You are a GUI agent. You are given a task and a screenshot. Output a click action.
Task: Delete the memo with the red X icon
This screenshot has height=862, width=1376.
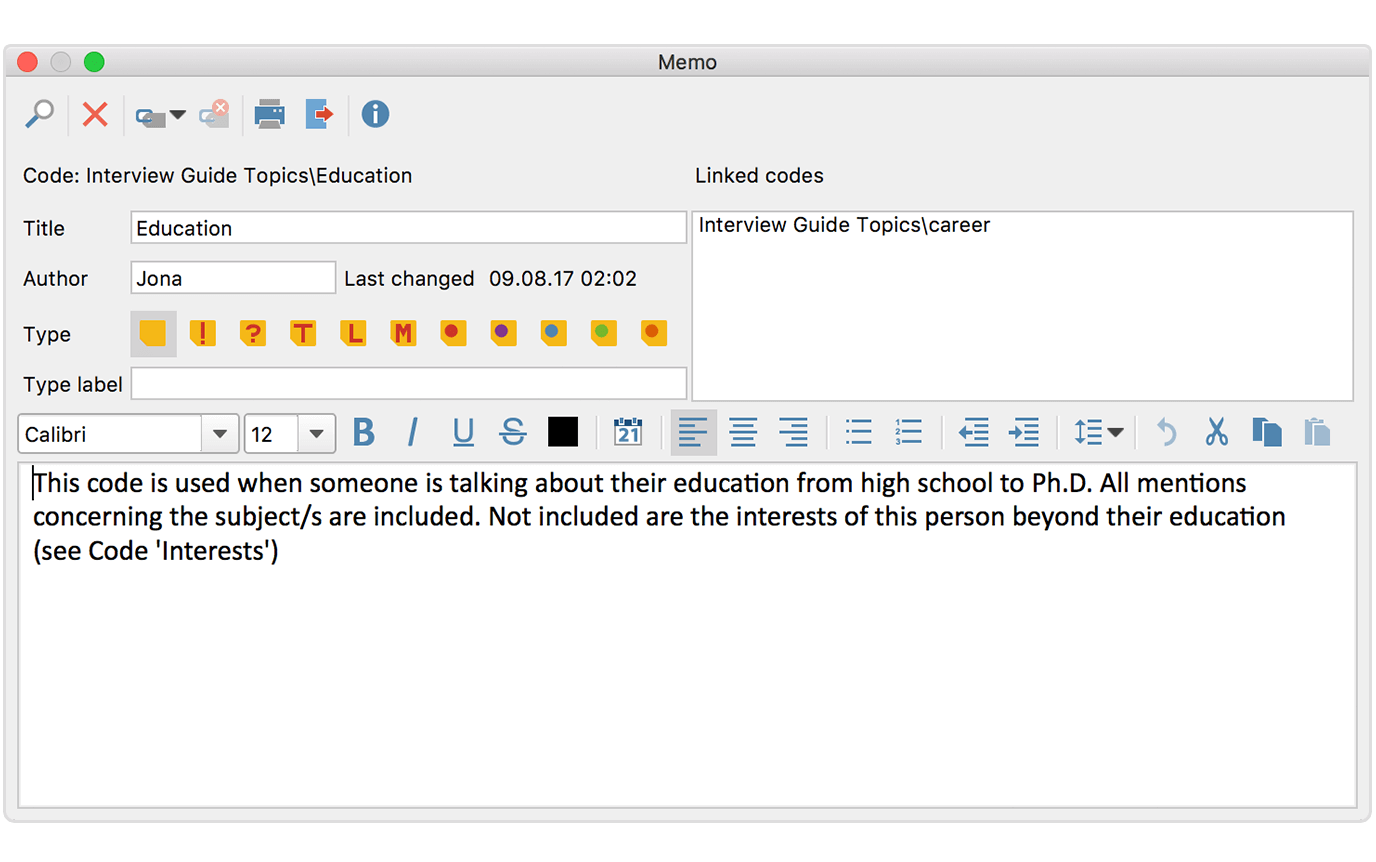pyautogui.click(x=95, y=114)
